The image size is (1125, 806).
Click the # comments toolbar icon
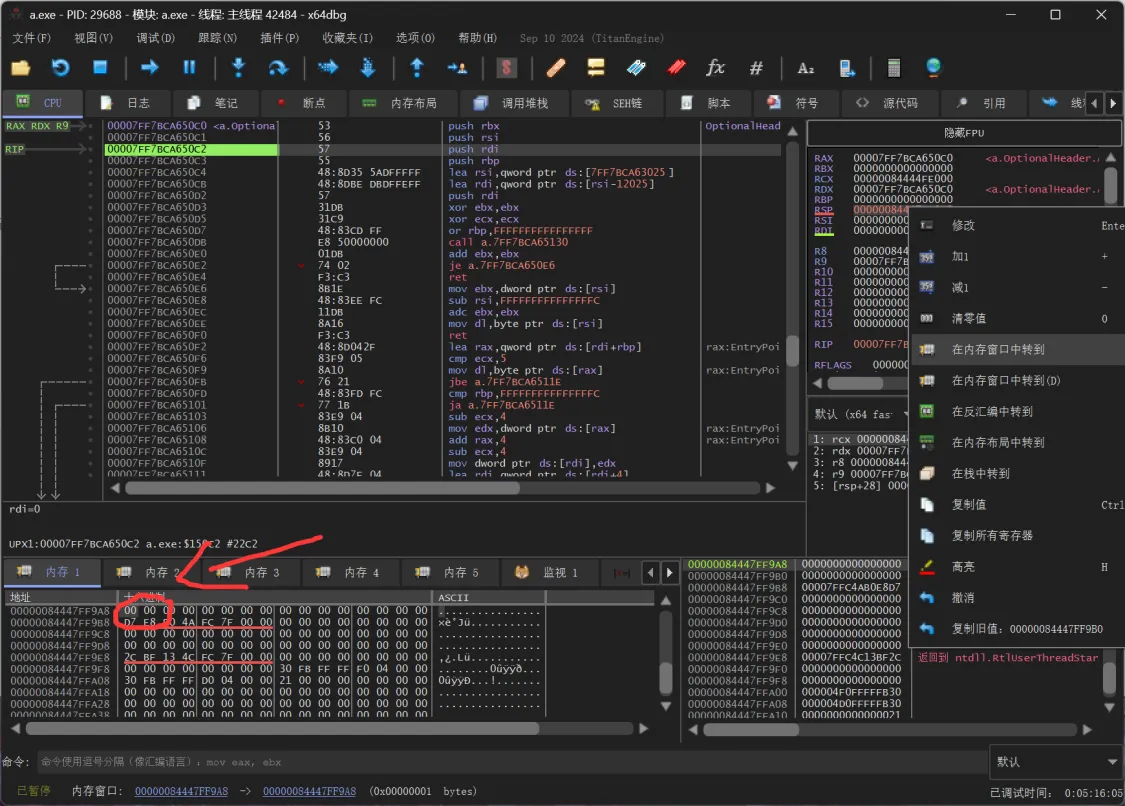click(x=756, y=68)
